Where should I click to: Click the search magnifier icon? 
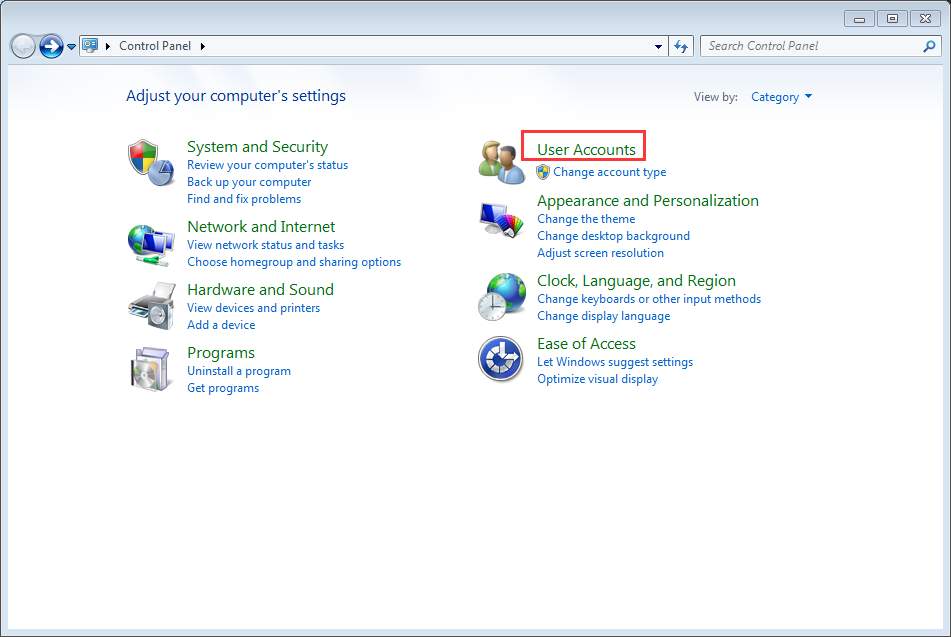(x=929, y=46)
